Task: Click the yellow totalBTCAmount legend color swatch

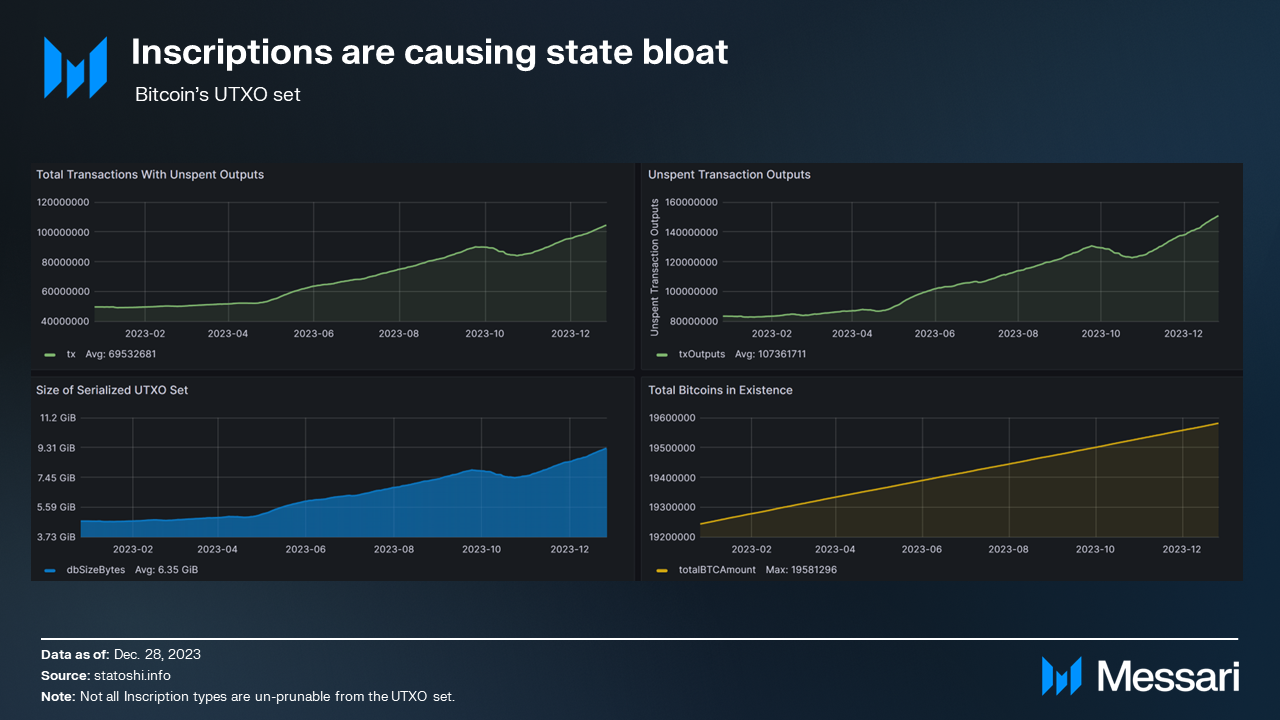Action: (x=662, y=570)
